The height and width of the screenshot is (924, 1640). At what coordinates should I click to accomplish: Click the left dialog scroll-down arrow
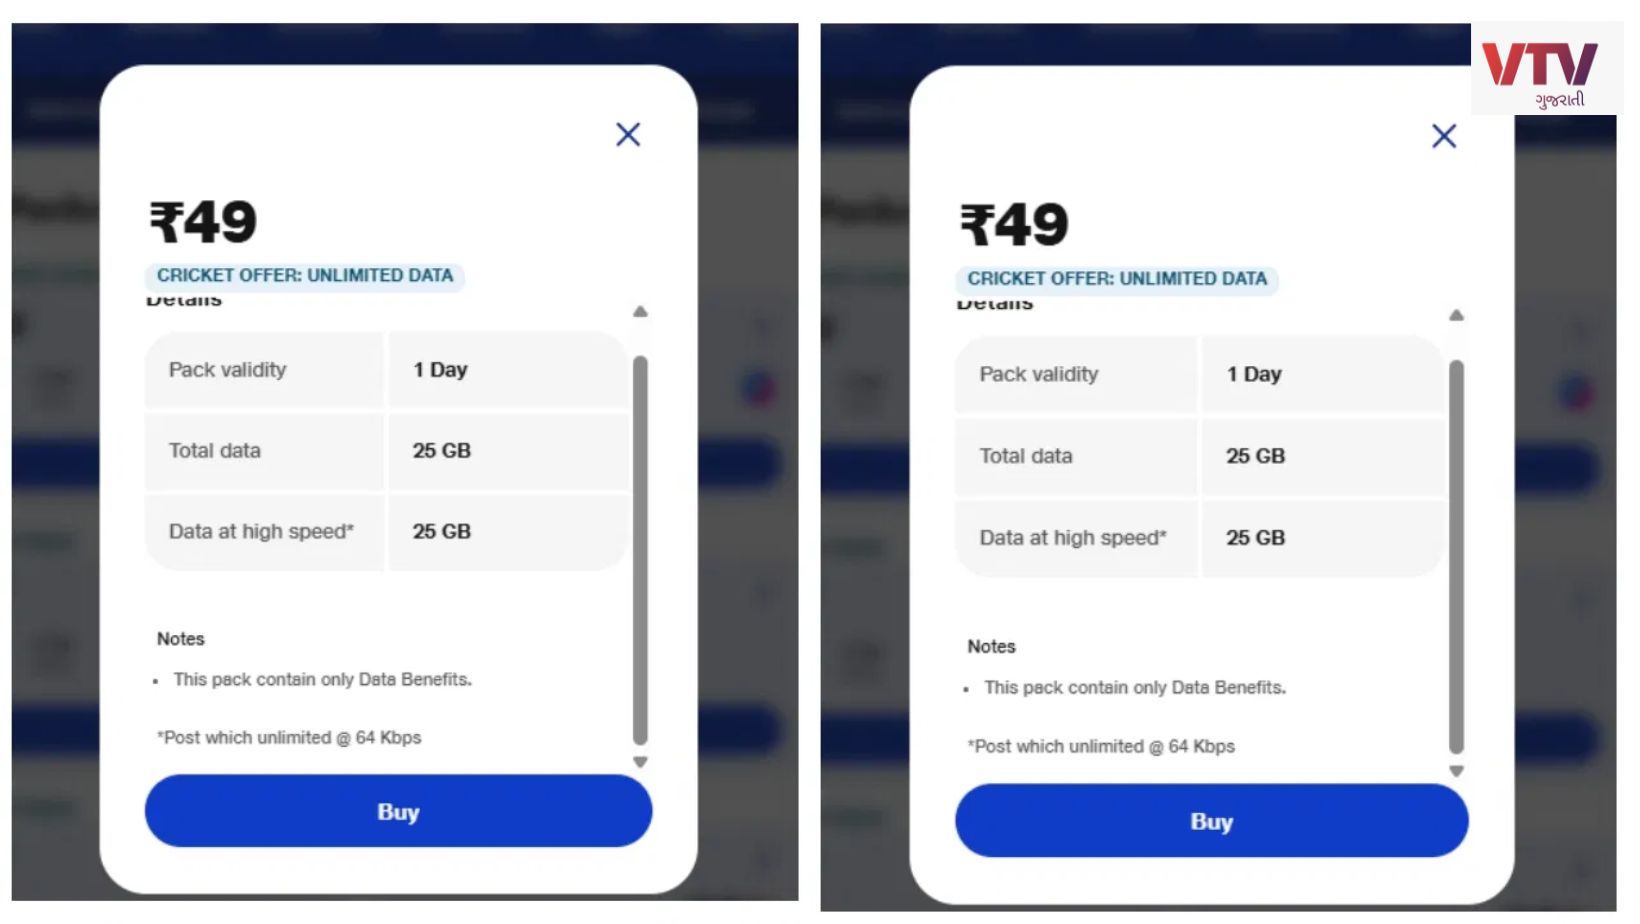[x=640, y=762]
